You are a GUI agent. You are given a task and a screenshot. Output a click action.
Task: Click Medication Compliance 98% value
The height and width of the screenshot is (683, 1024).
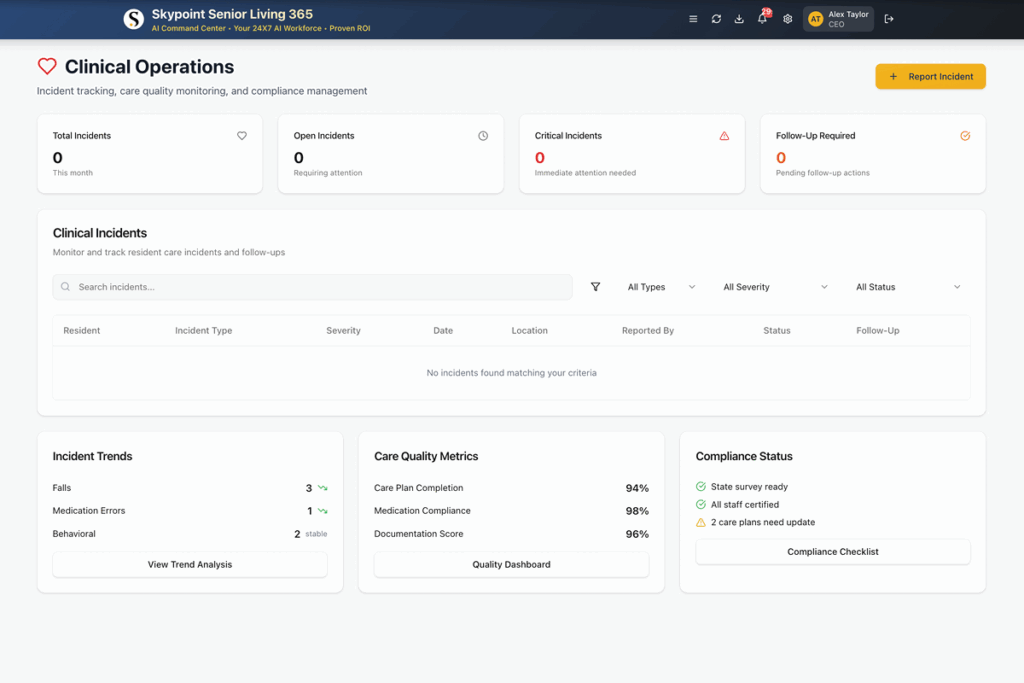pos(637,511)
